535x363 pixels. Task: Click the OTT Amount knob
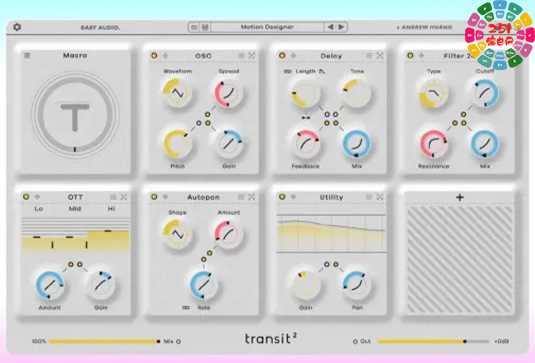point(49,285)
